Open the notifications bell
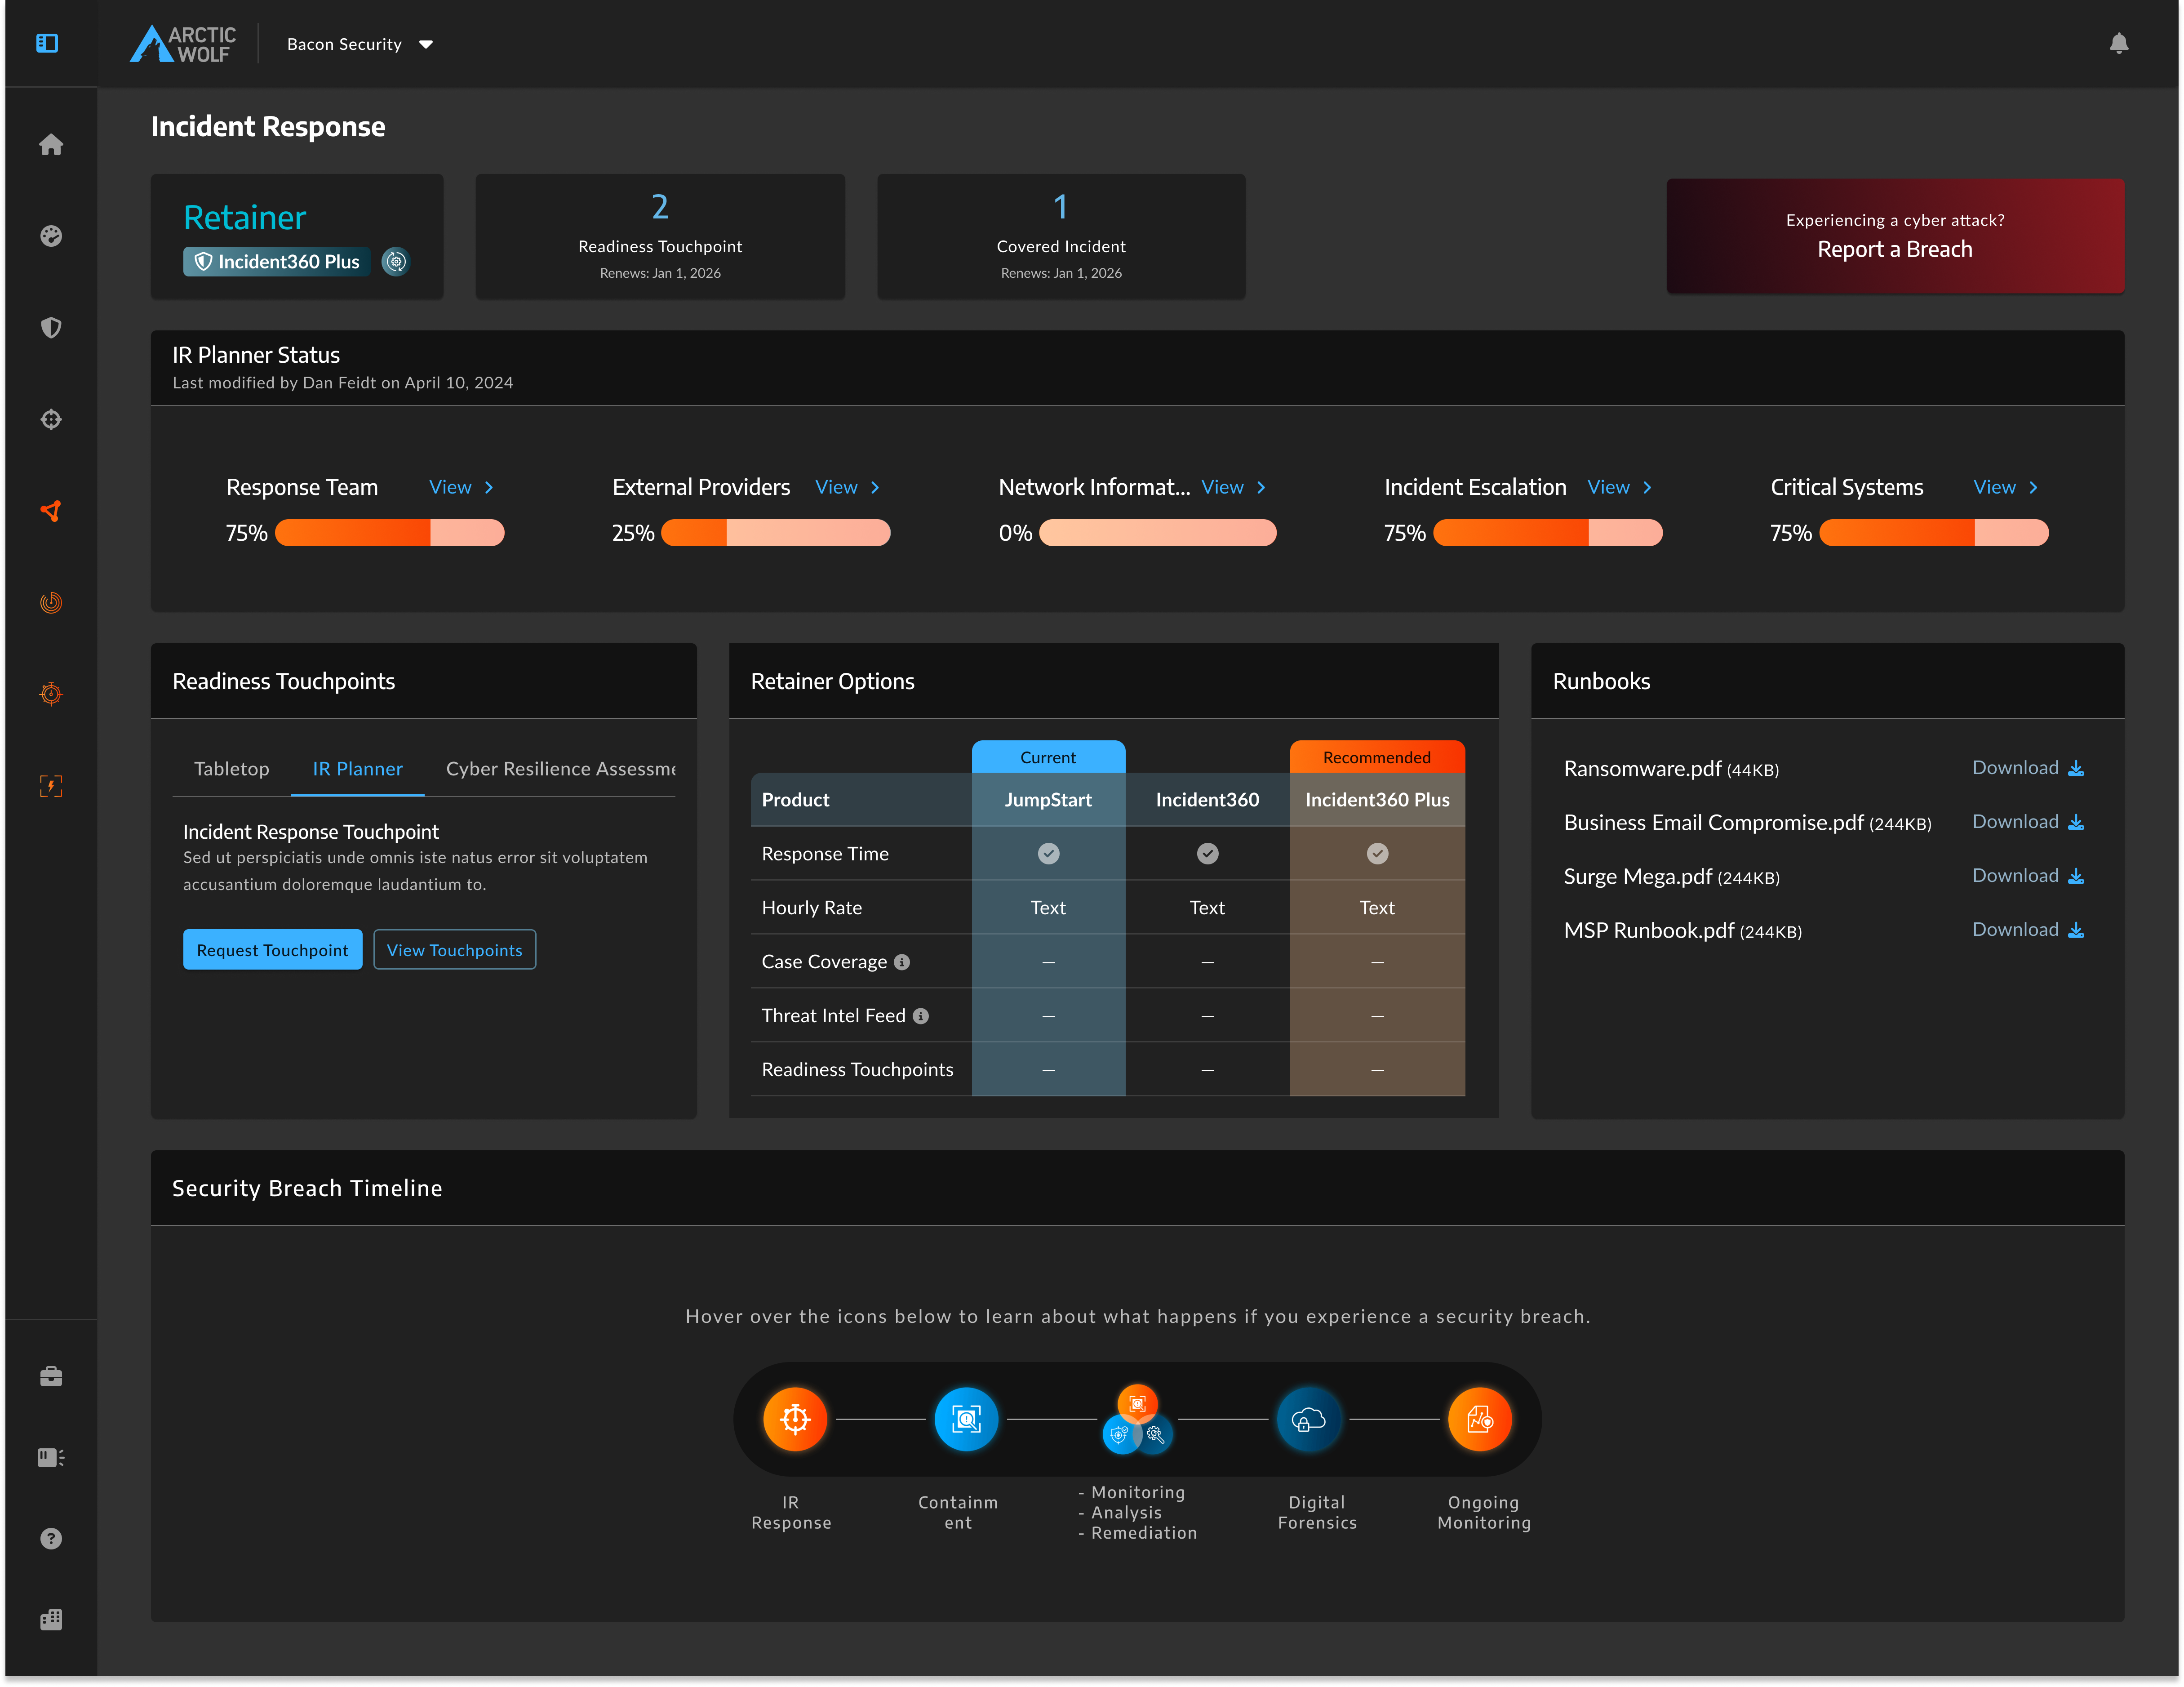 pyautogui.click(x=2119, y=43)
